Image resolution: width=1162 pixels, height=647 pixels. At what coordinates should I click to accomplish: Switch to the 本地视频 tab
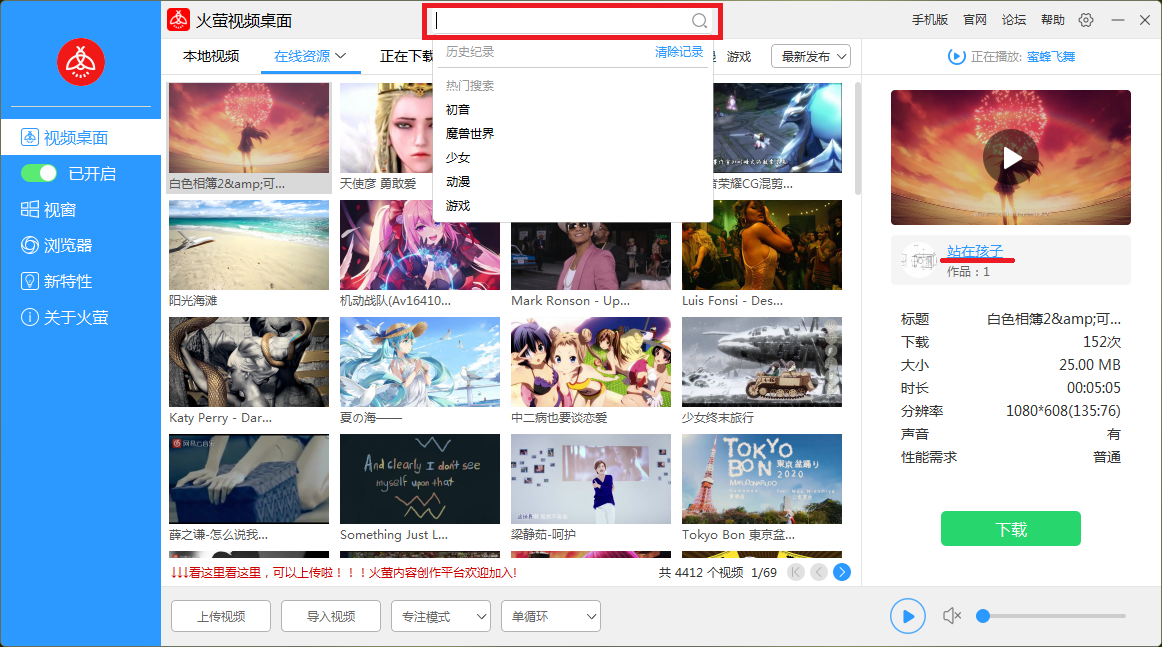click(211, 57)
